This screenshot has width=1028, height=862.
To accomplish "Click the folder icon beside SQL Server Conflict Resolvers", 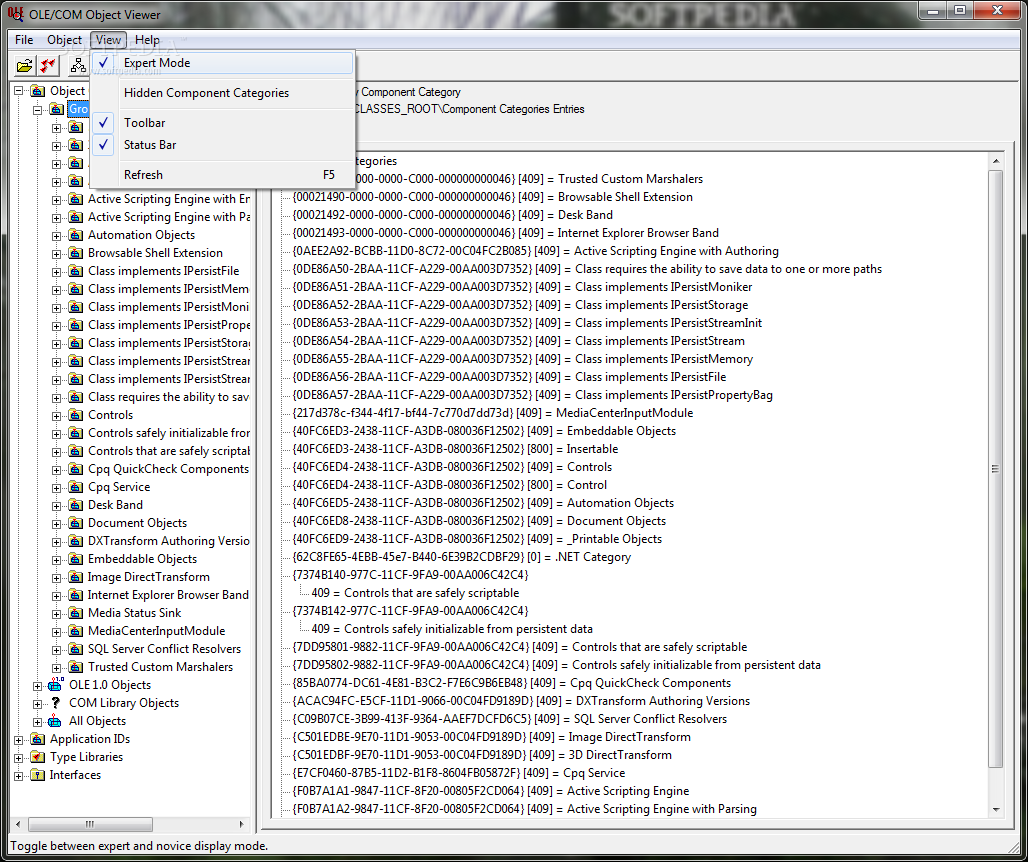I will 76,649.
